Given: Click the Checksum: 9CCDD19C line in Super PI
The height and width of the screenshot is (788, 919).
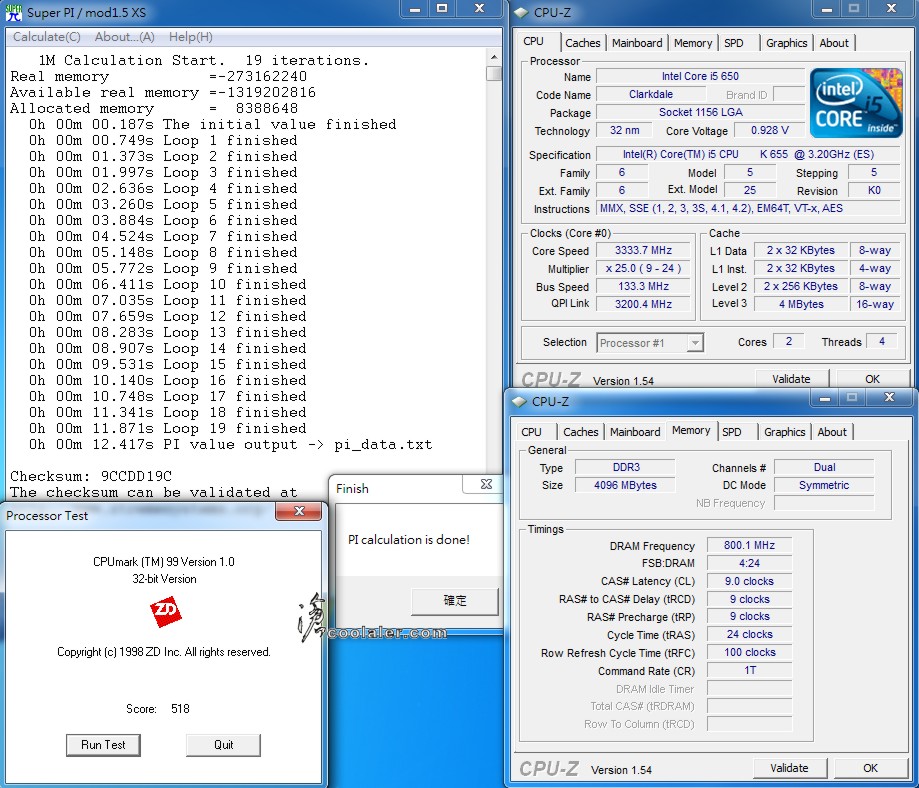Looking at the screenshot, I should point(91,475).
